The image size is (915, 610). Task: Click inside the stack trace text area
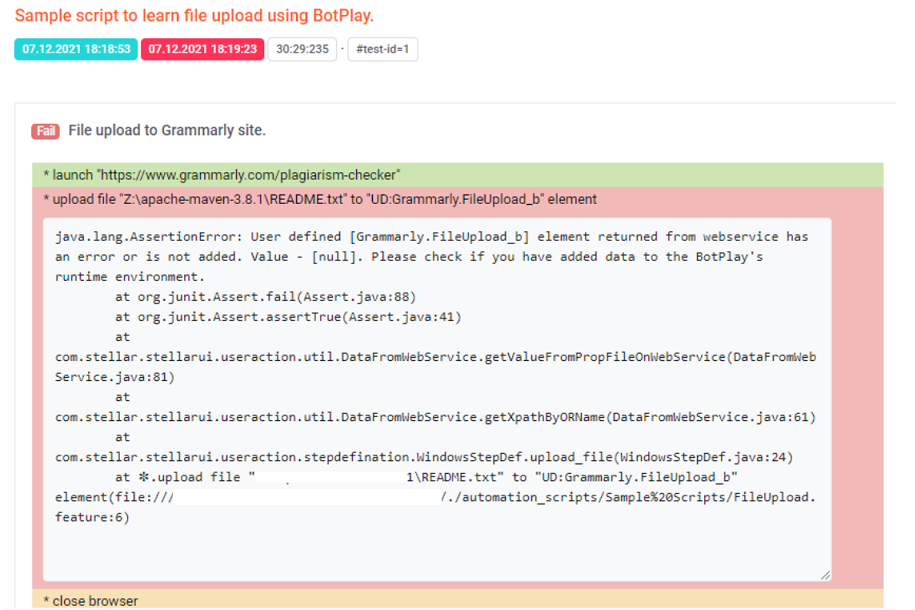(436, 399)
